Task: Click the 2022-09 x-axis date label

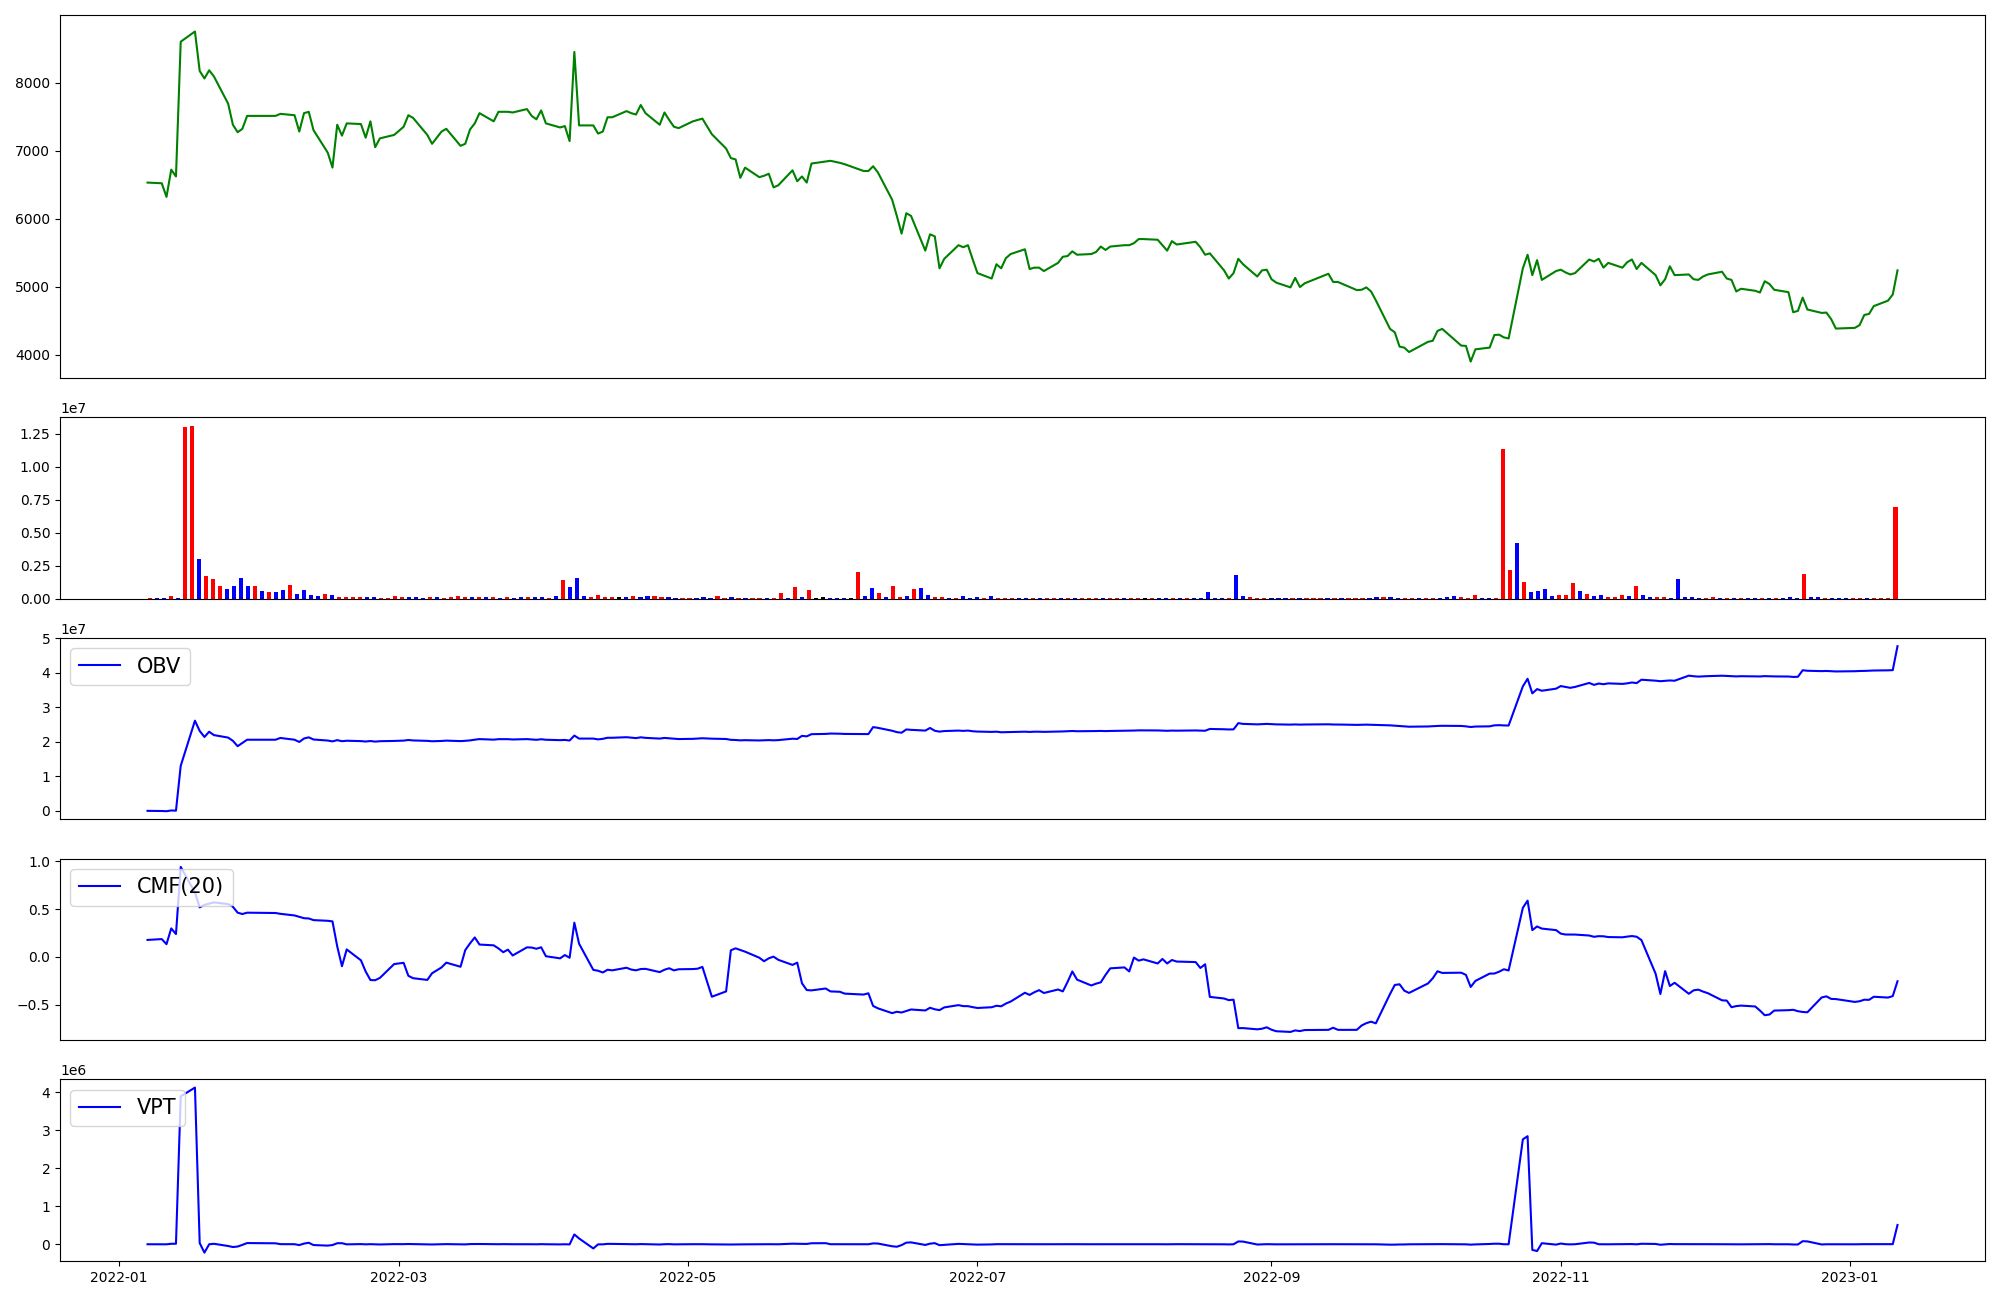Action: [x=1271, y=1277]
